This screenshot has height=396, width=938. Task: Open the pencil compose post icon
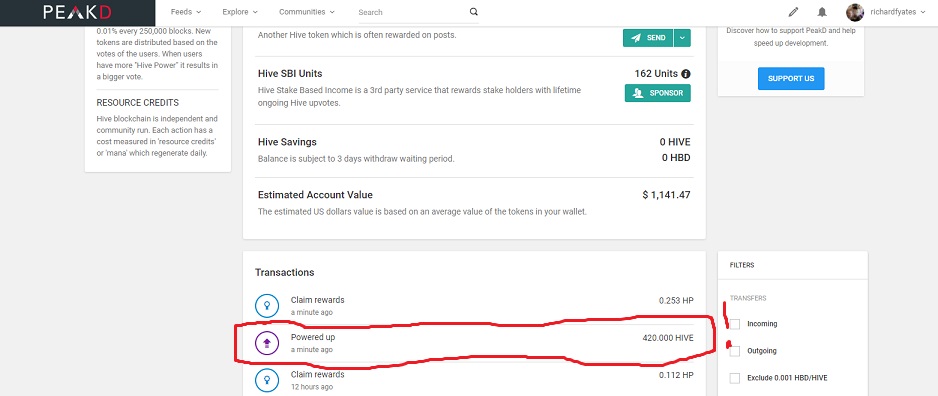(x=793, y=12)
